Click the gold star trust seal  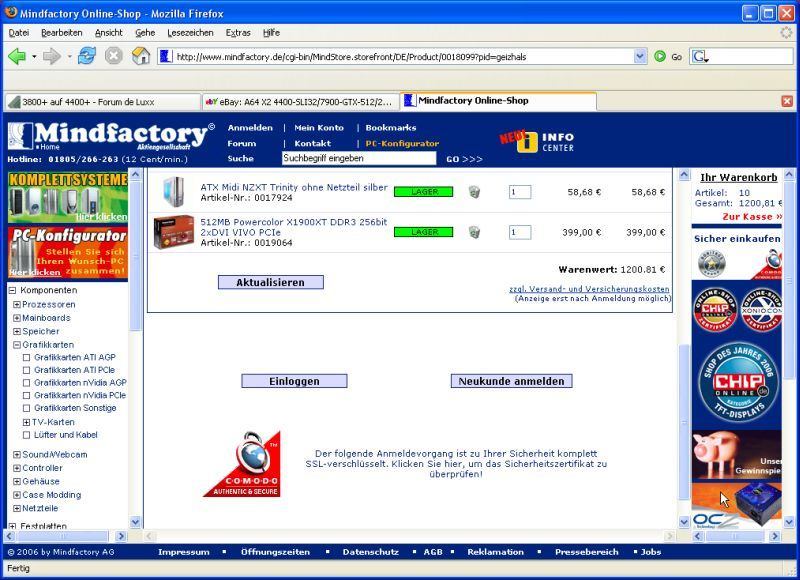click(x=711, y=263)
